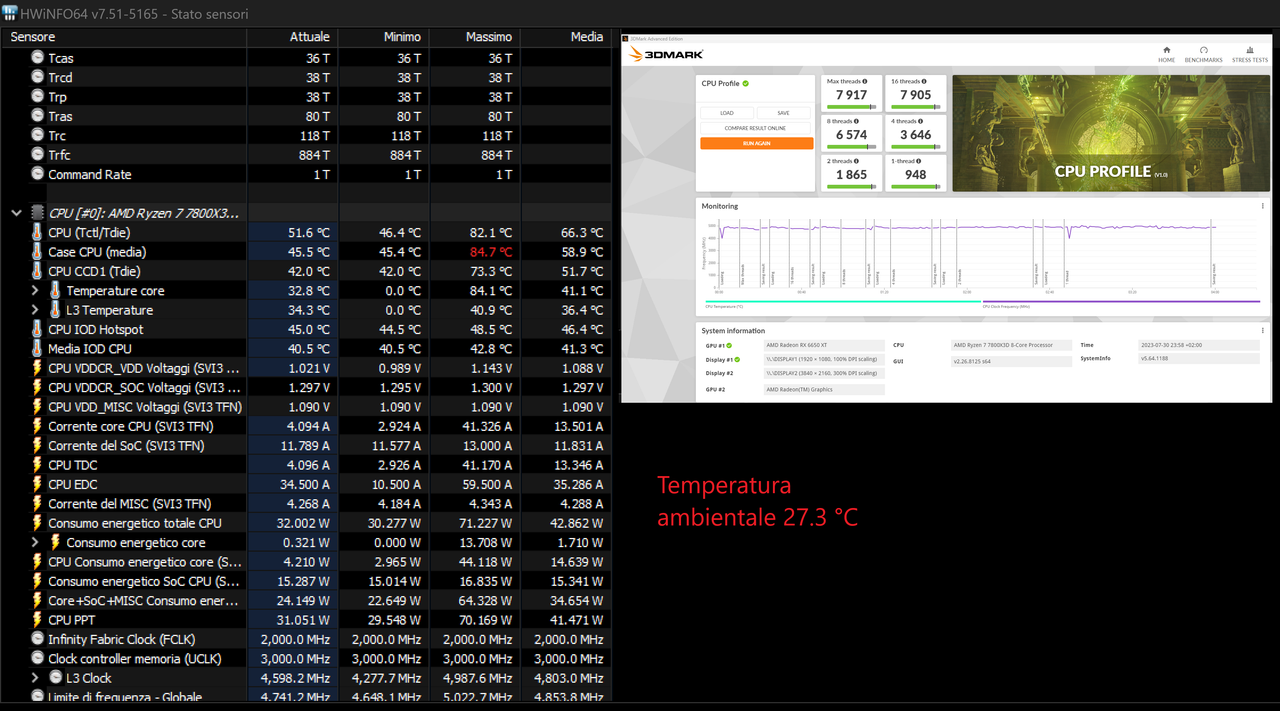Click the info icon next to 16 threads

click(923, 81)
